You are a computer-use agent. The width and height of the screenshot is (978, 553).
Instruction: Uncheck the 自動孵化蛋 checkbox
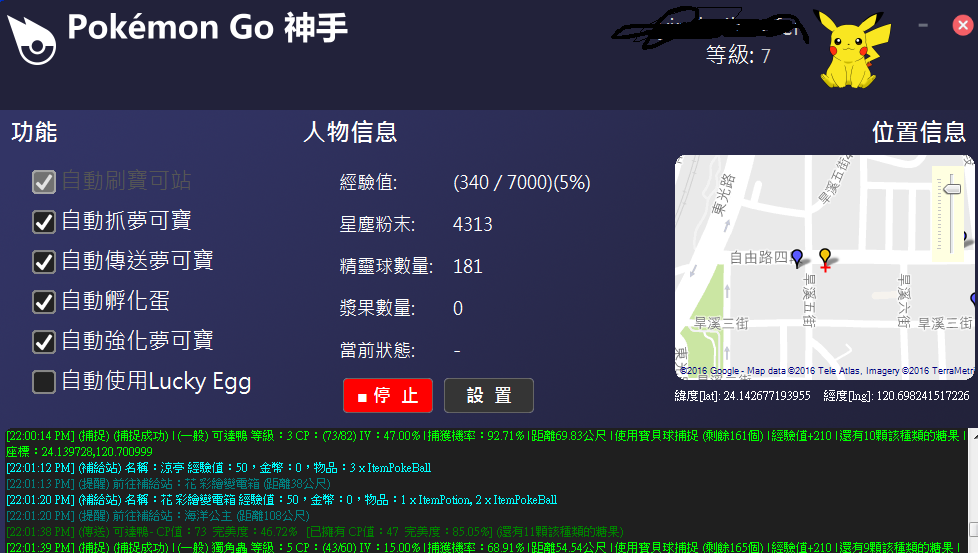[x=44, y=302]
